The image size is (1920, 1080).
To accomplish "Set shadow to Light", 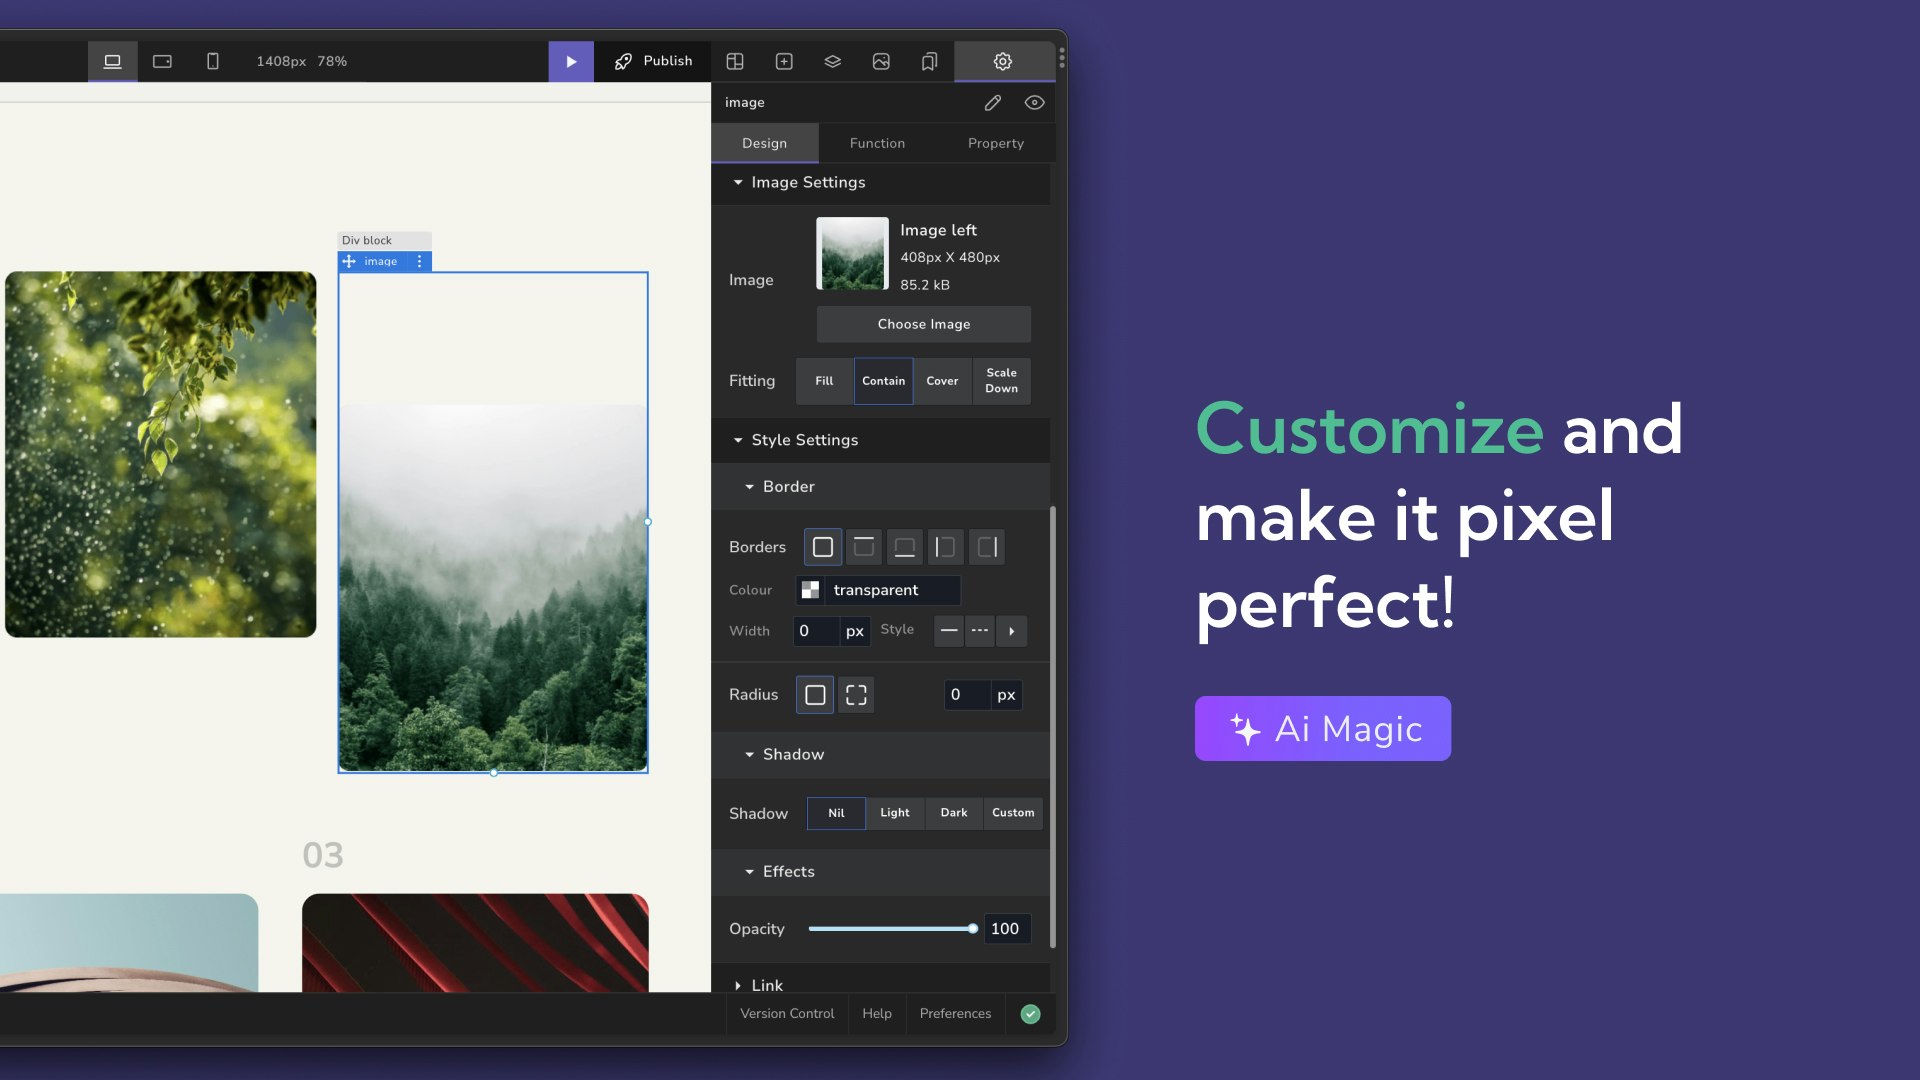I will click(895, 813).
